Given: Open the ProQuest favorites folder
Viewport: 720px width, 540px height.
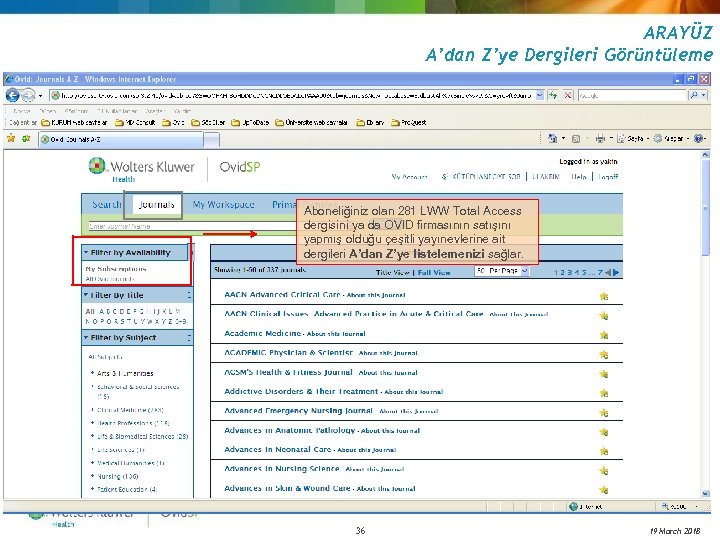Looking at the screenshot, I should click(x=409, y=123).
